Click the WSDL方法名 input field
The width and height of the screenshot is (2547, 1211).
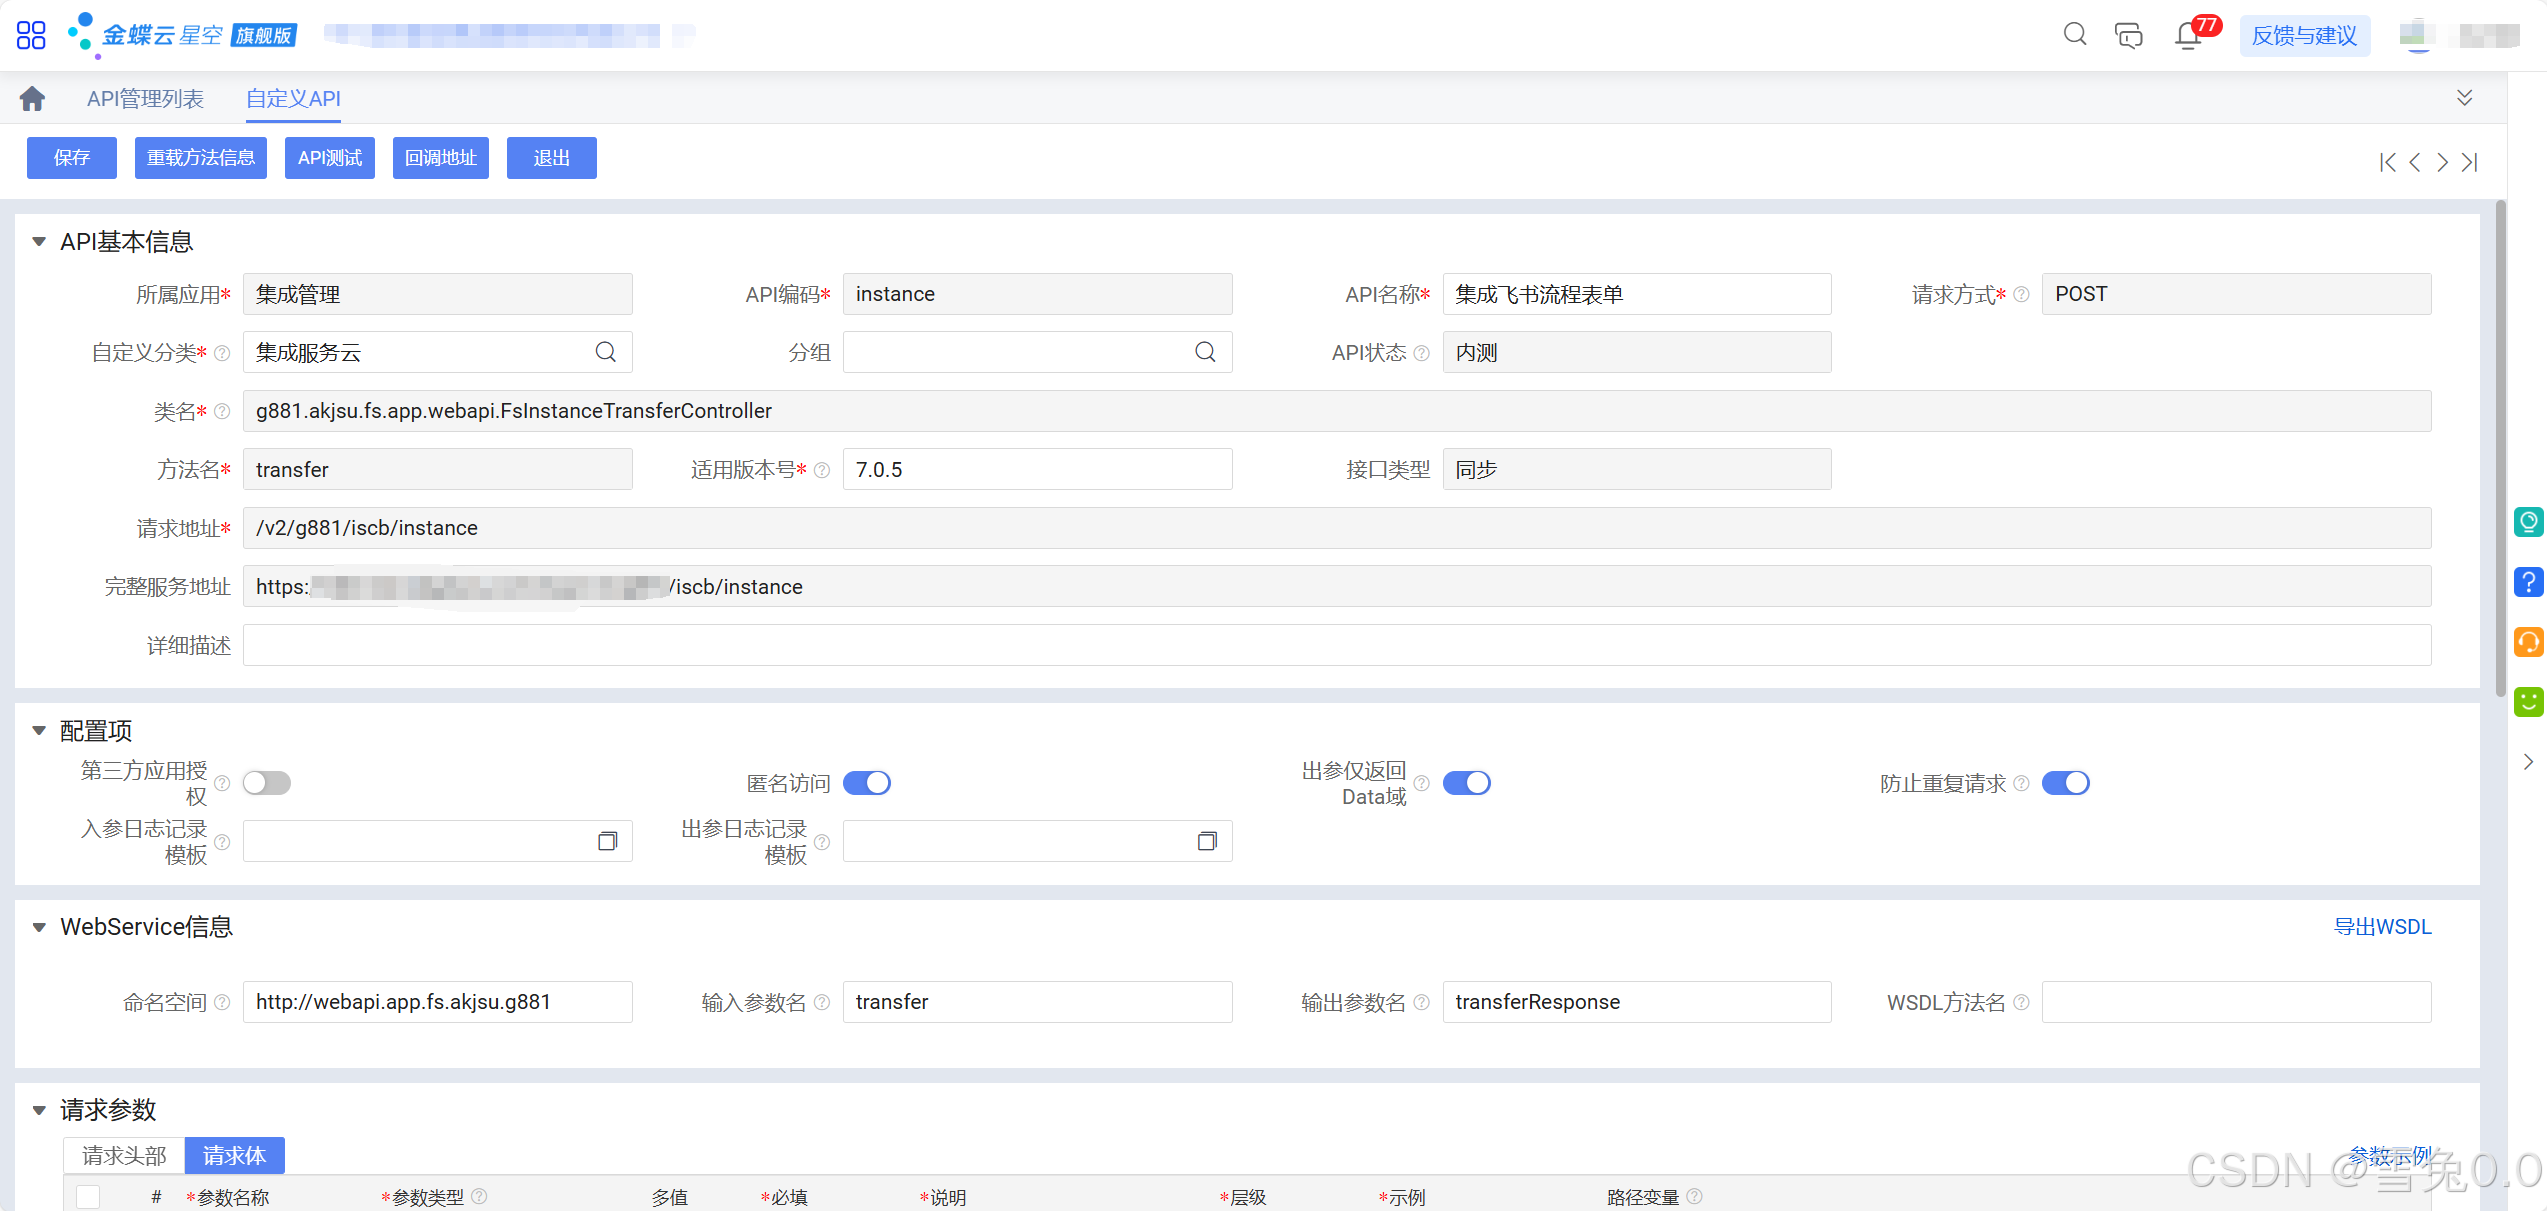[x=2237, y=1002]
